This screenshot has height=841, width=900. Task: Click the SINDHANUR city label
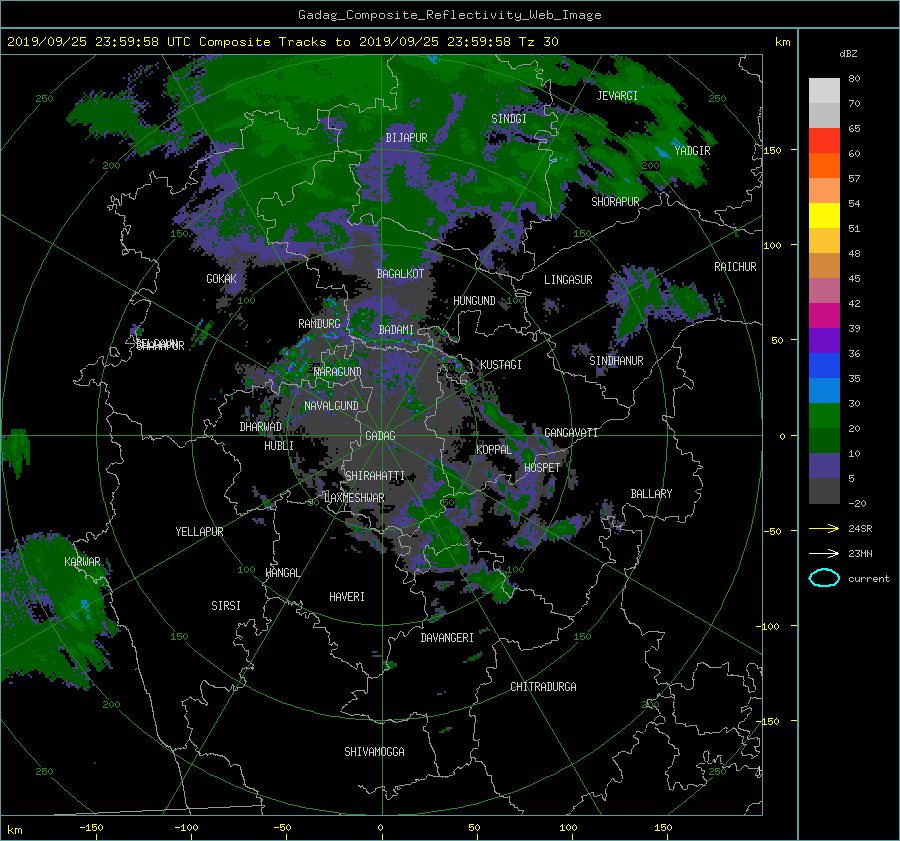click(x=616, y=361)
